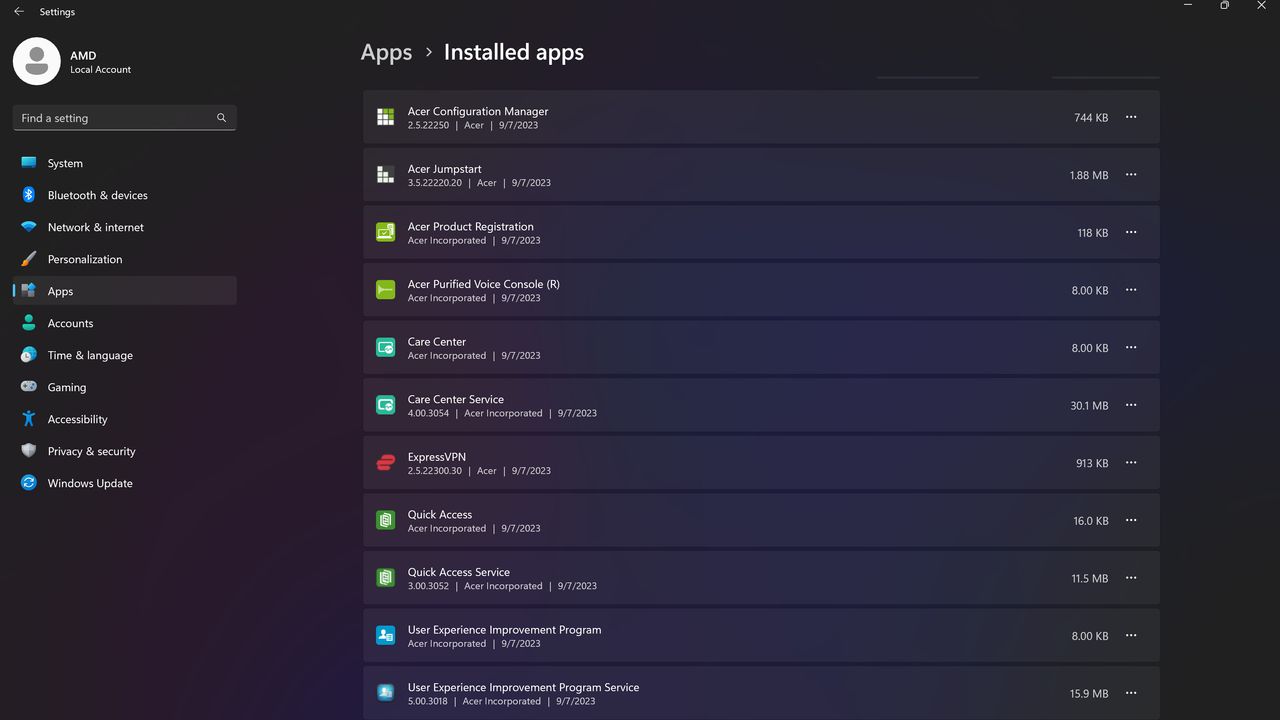Click the ExpressVPN app icon

[385, 463]
